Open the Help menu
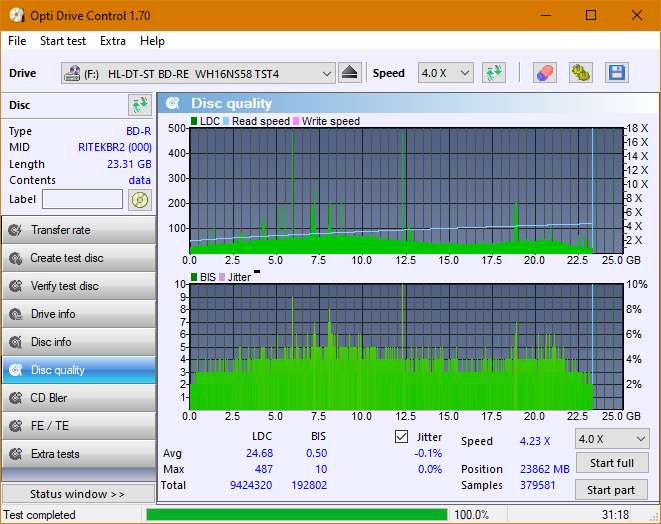 pyautogui.click(x=152, y=41)
